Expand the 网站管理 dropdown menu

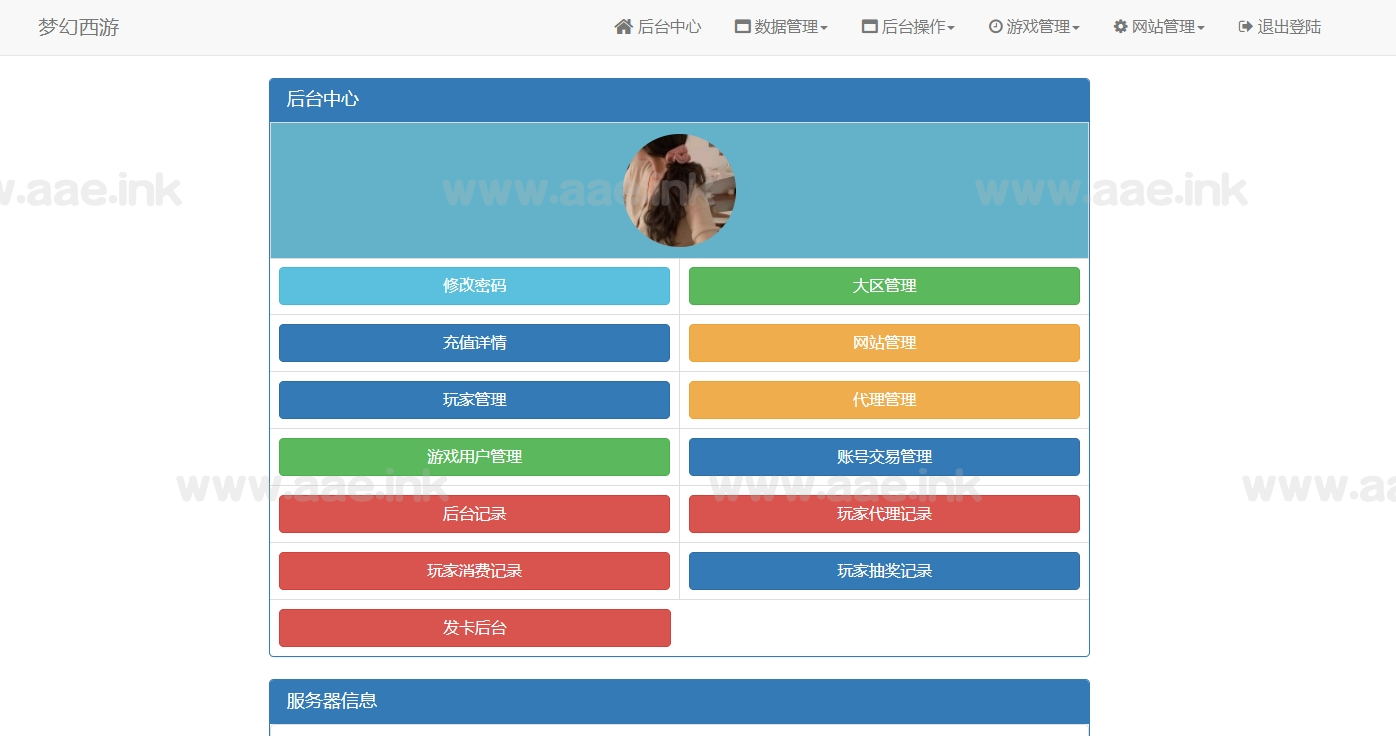tap(1159, 27)
